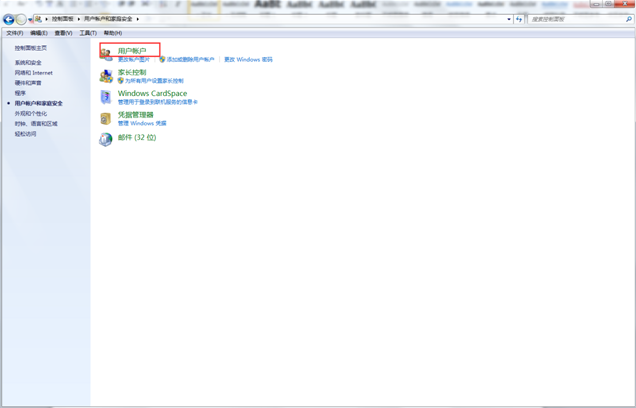Open the 凭据管理器 heading link
The width and height of the screenshot is (636, 408).
135,115
